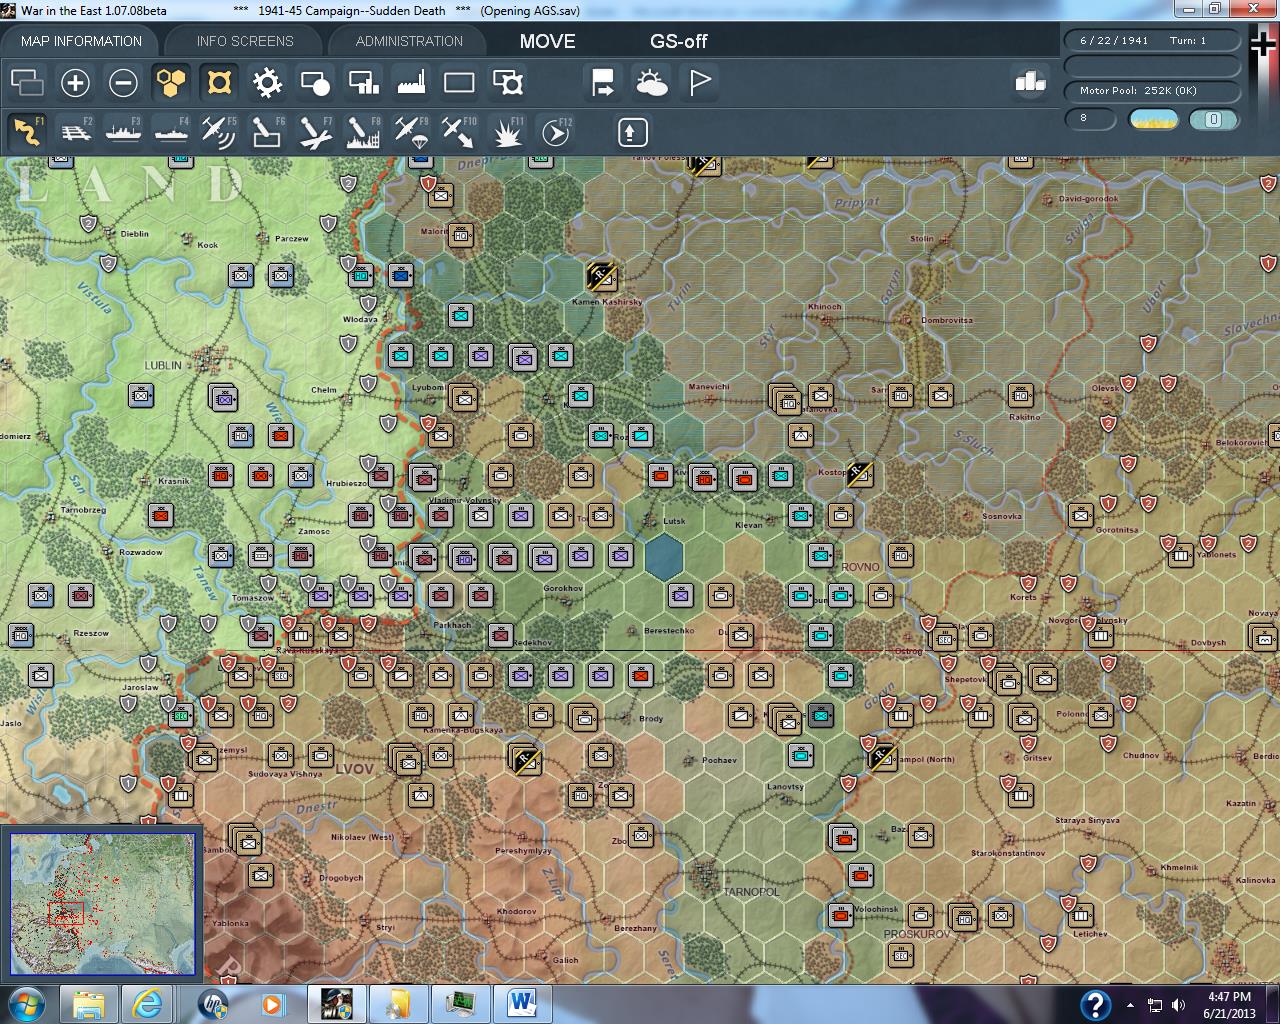
Task: Click the rectangle-with-circle map overlay icon
Action: (315, 82)
